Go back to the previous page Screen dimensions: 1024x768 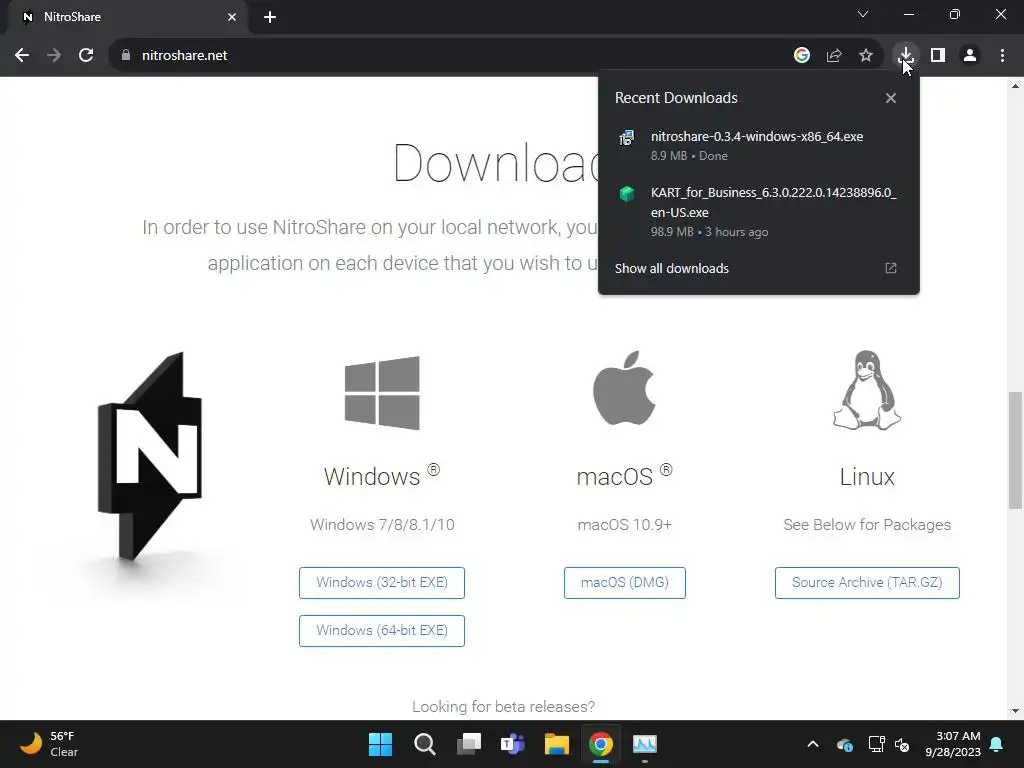(22, 56)
